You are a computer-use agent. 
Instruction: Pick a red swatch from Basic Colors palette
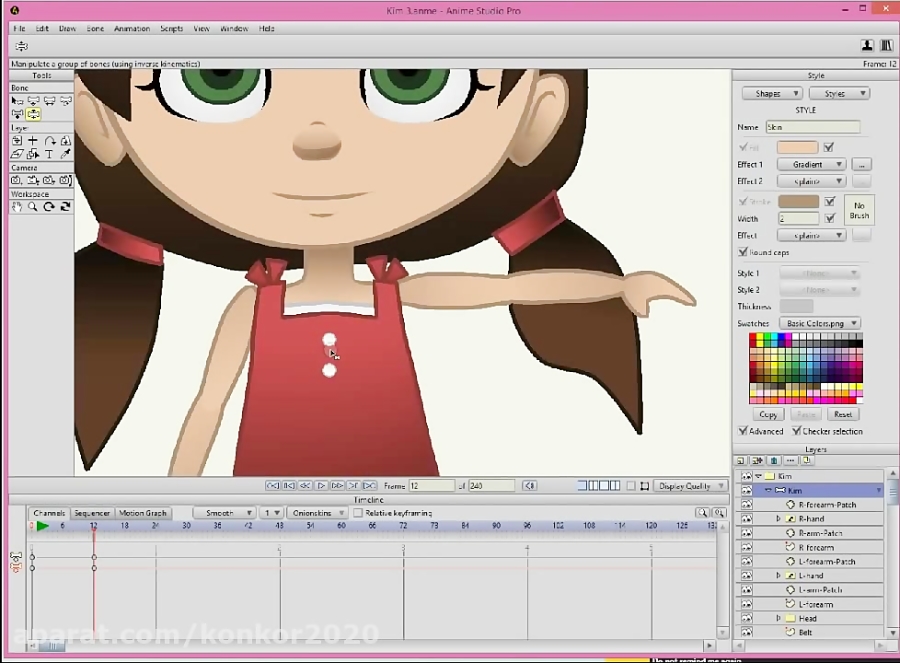click(x=752, y=336)
